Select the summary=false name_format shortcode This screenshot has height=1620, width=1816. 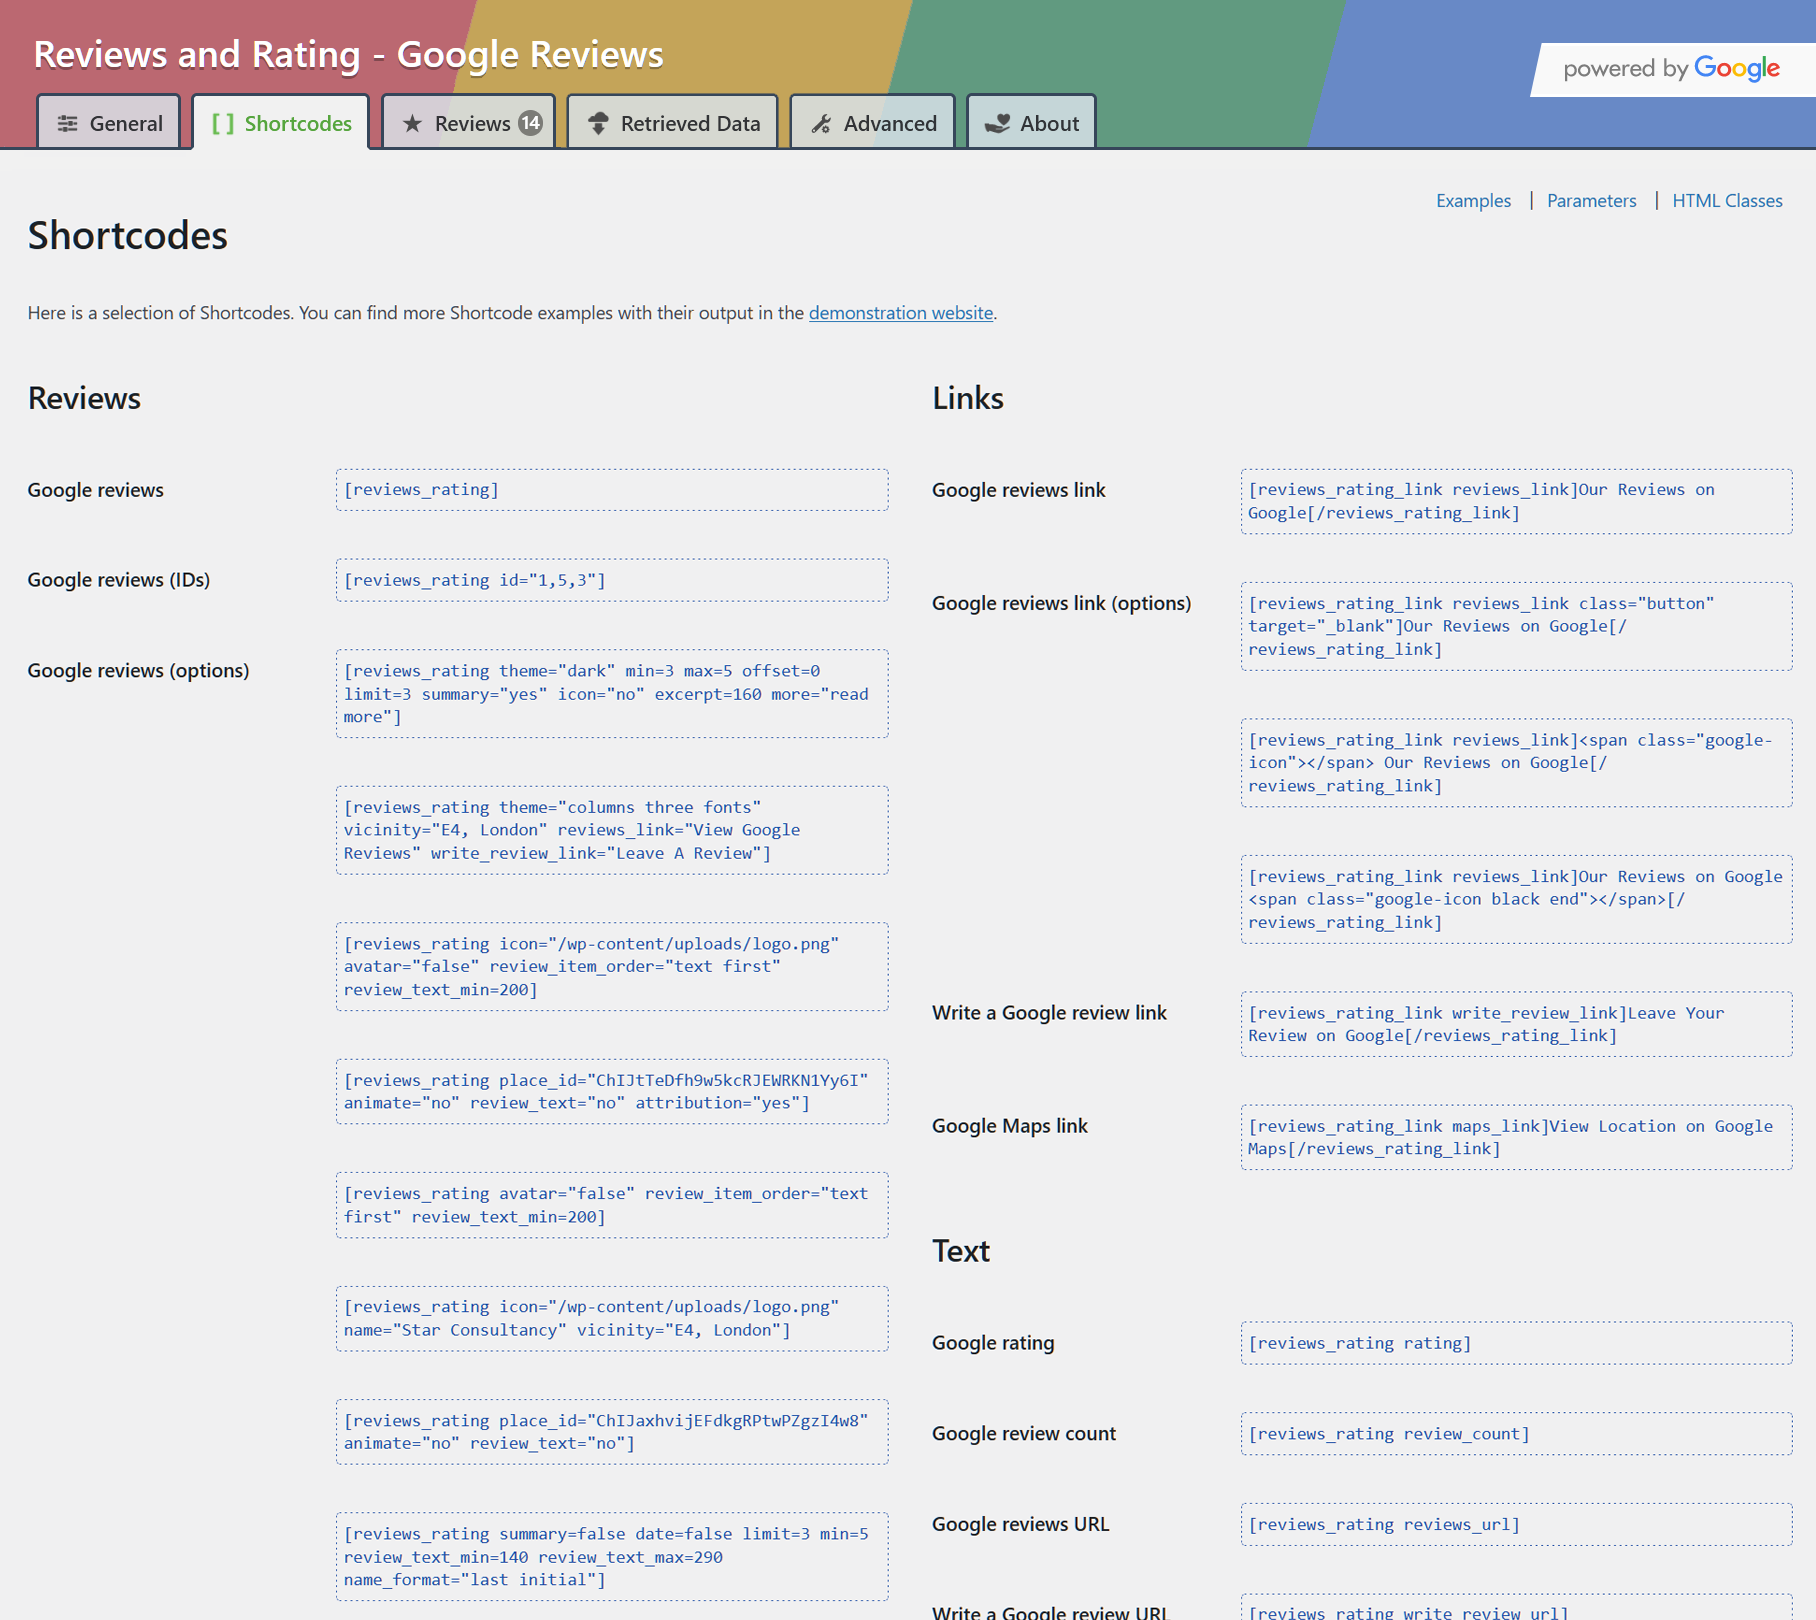[612, 1557]
